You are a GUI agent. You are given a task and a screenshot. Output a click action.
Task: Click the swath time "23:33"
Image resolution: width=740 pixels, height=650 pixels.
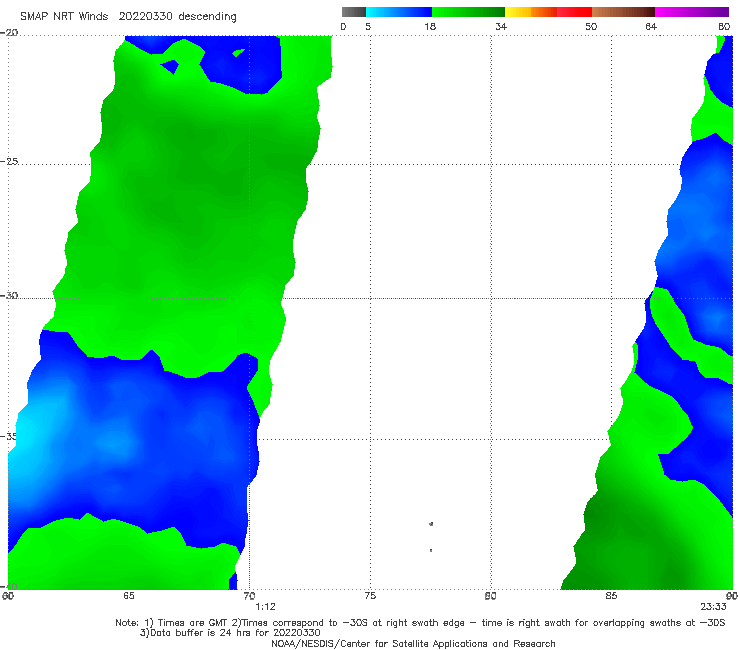[713, 607]
